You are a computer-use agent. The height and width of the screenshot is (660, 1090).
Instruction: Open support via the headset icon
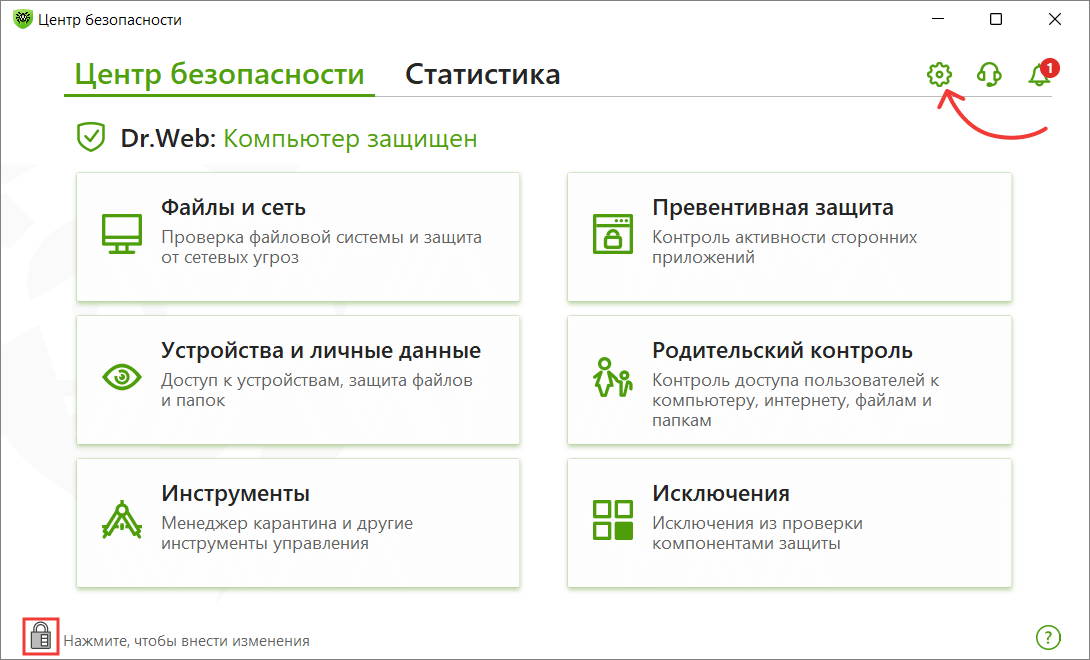pos(989,74)
